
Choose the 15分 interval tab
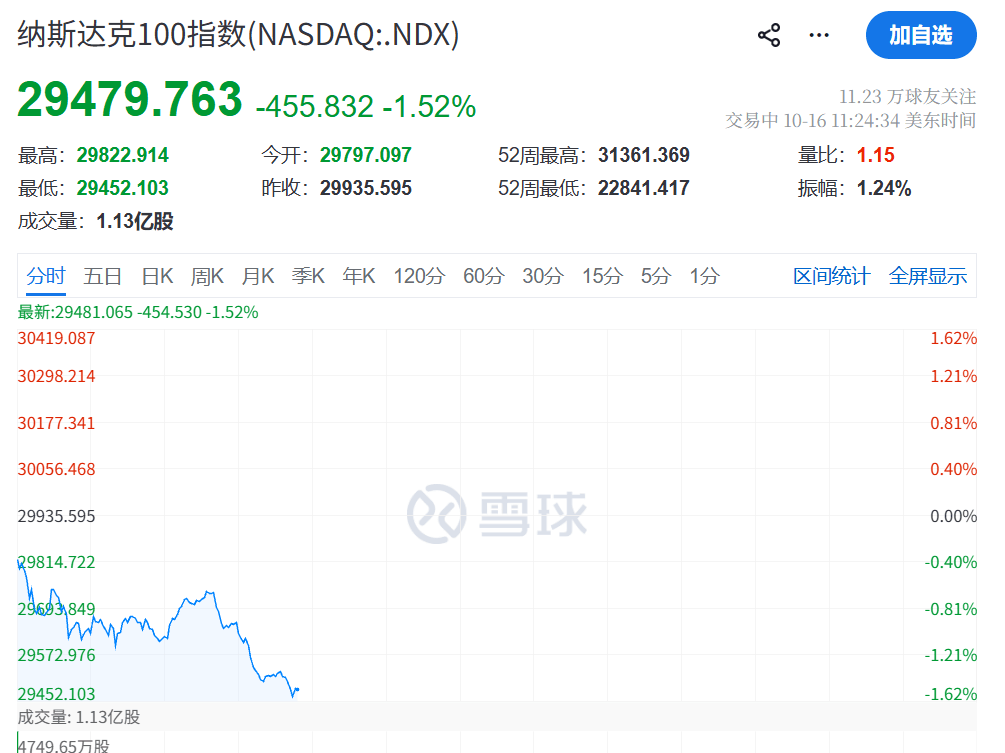pos(602,276)
